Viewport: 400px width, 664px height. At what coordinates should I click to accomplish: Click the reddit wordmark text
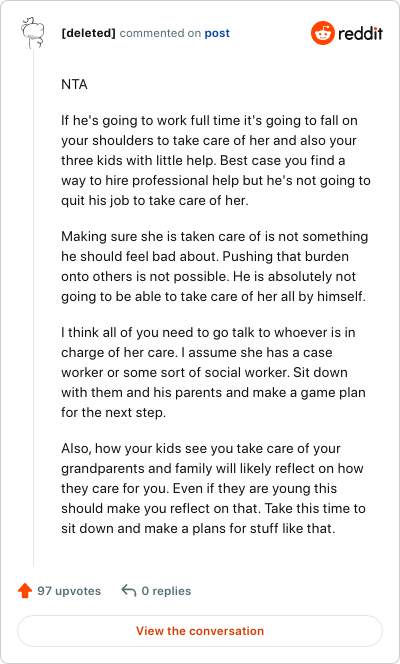[x=361, y=33]
